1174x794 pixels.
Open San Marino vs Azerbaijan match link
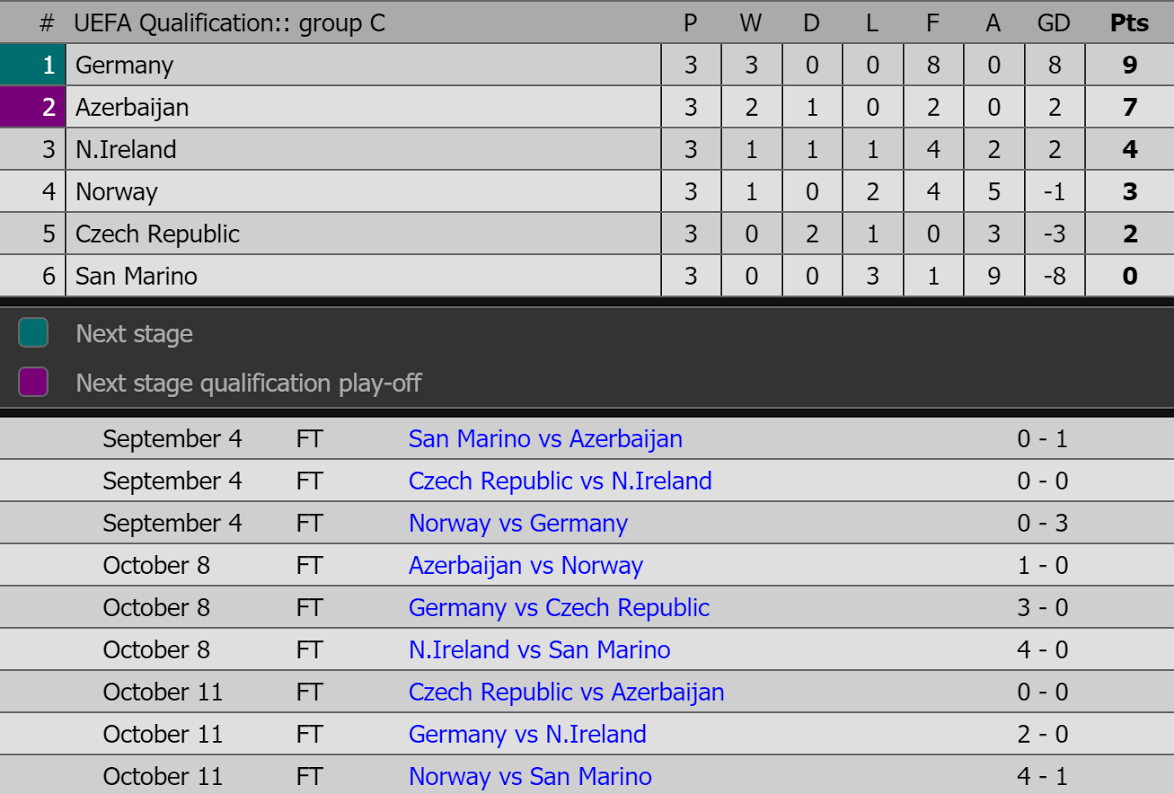coord(545,439)
